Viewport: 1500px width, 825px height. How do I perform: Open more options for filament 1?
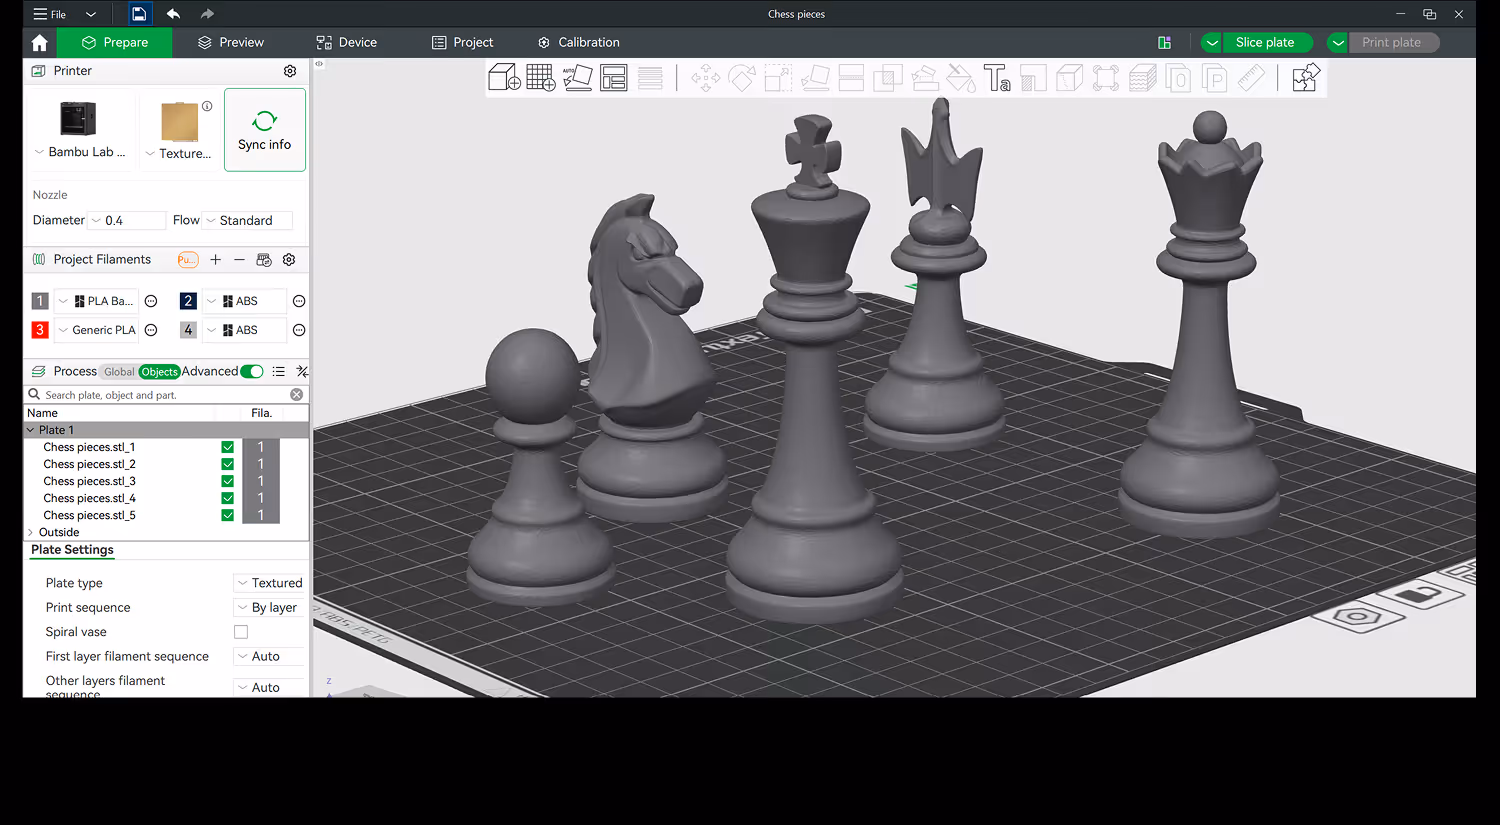151,301
